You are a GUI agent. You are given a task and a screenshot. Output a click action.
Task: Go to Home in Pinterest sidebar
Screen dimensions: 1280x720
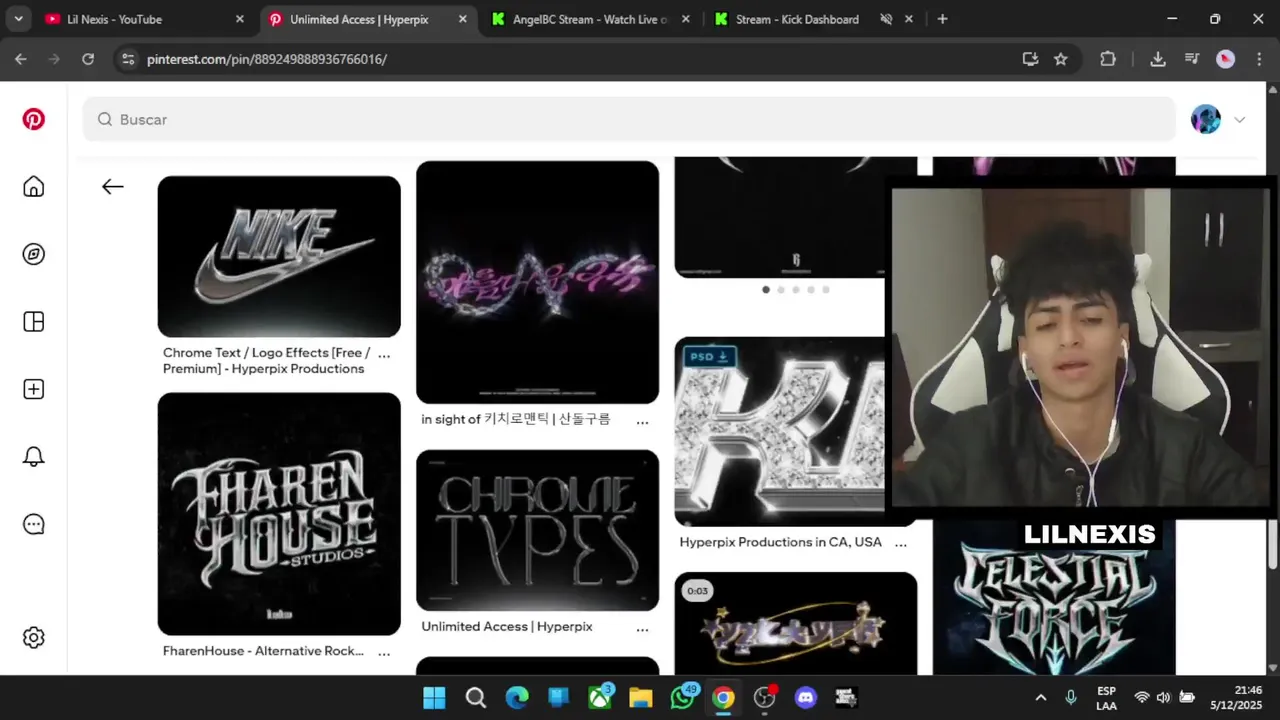(x=34, y=187)
